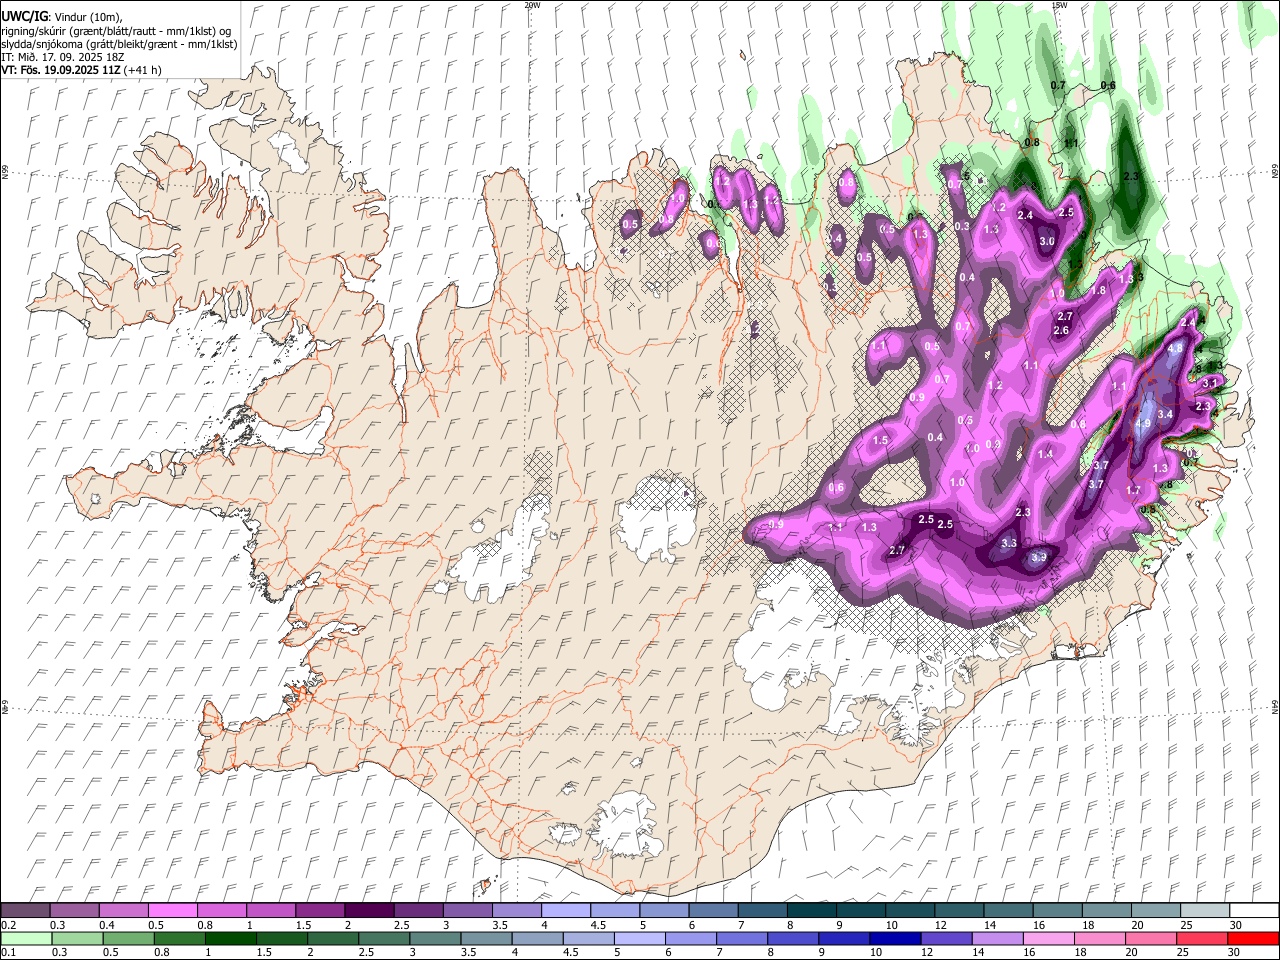Pick the swatch between 4 and 4.5 on upper scale
The image size is (1280, 960).
point(565,910)
